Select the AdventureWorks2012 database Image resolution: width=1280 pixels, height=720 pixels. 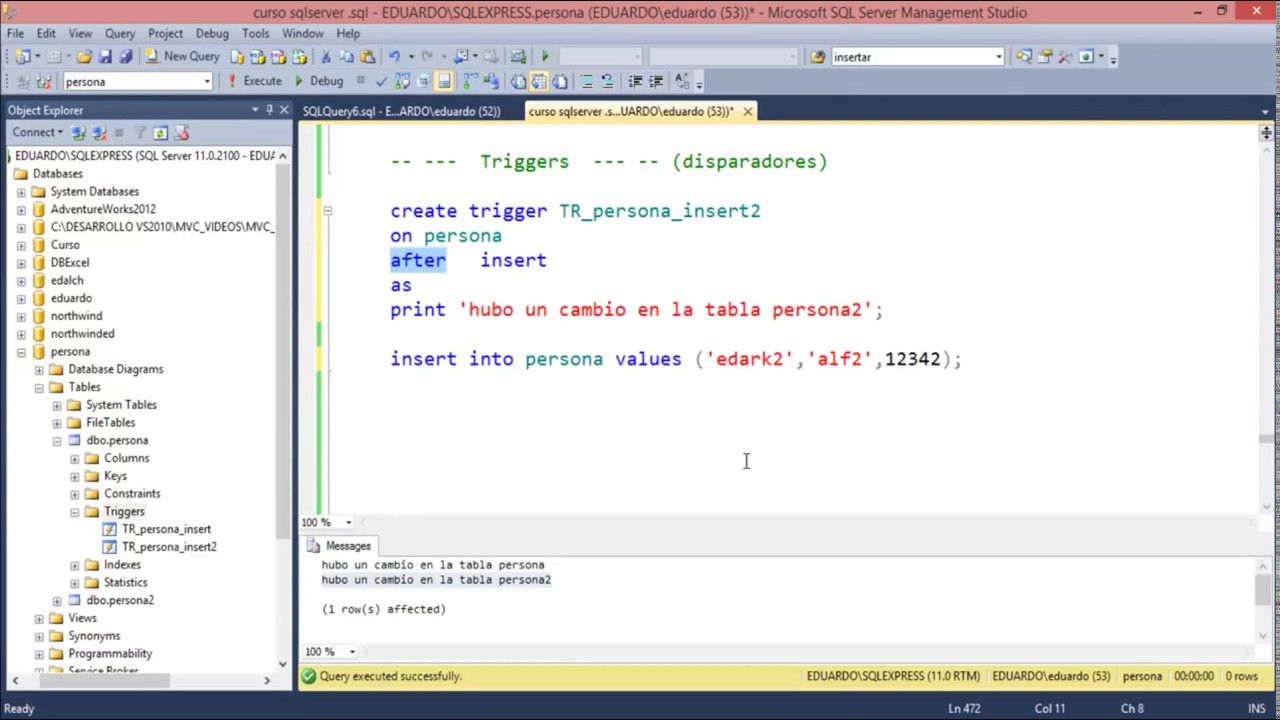tap(103, 209)
